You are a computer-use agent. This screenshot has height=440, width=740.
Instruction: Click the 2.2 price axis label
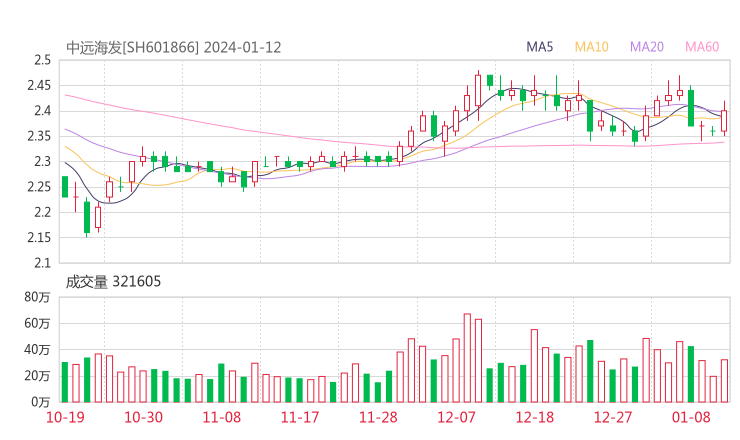click(x=42, y=212)
